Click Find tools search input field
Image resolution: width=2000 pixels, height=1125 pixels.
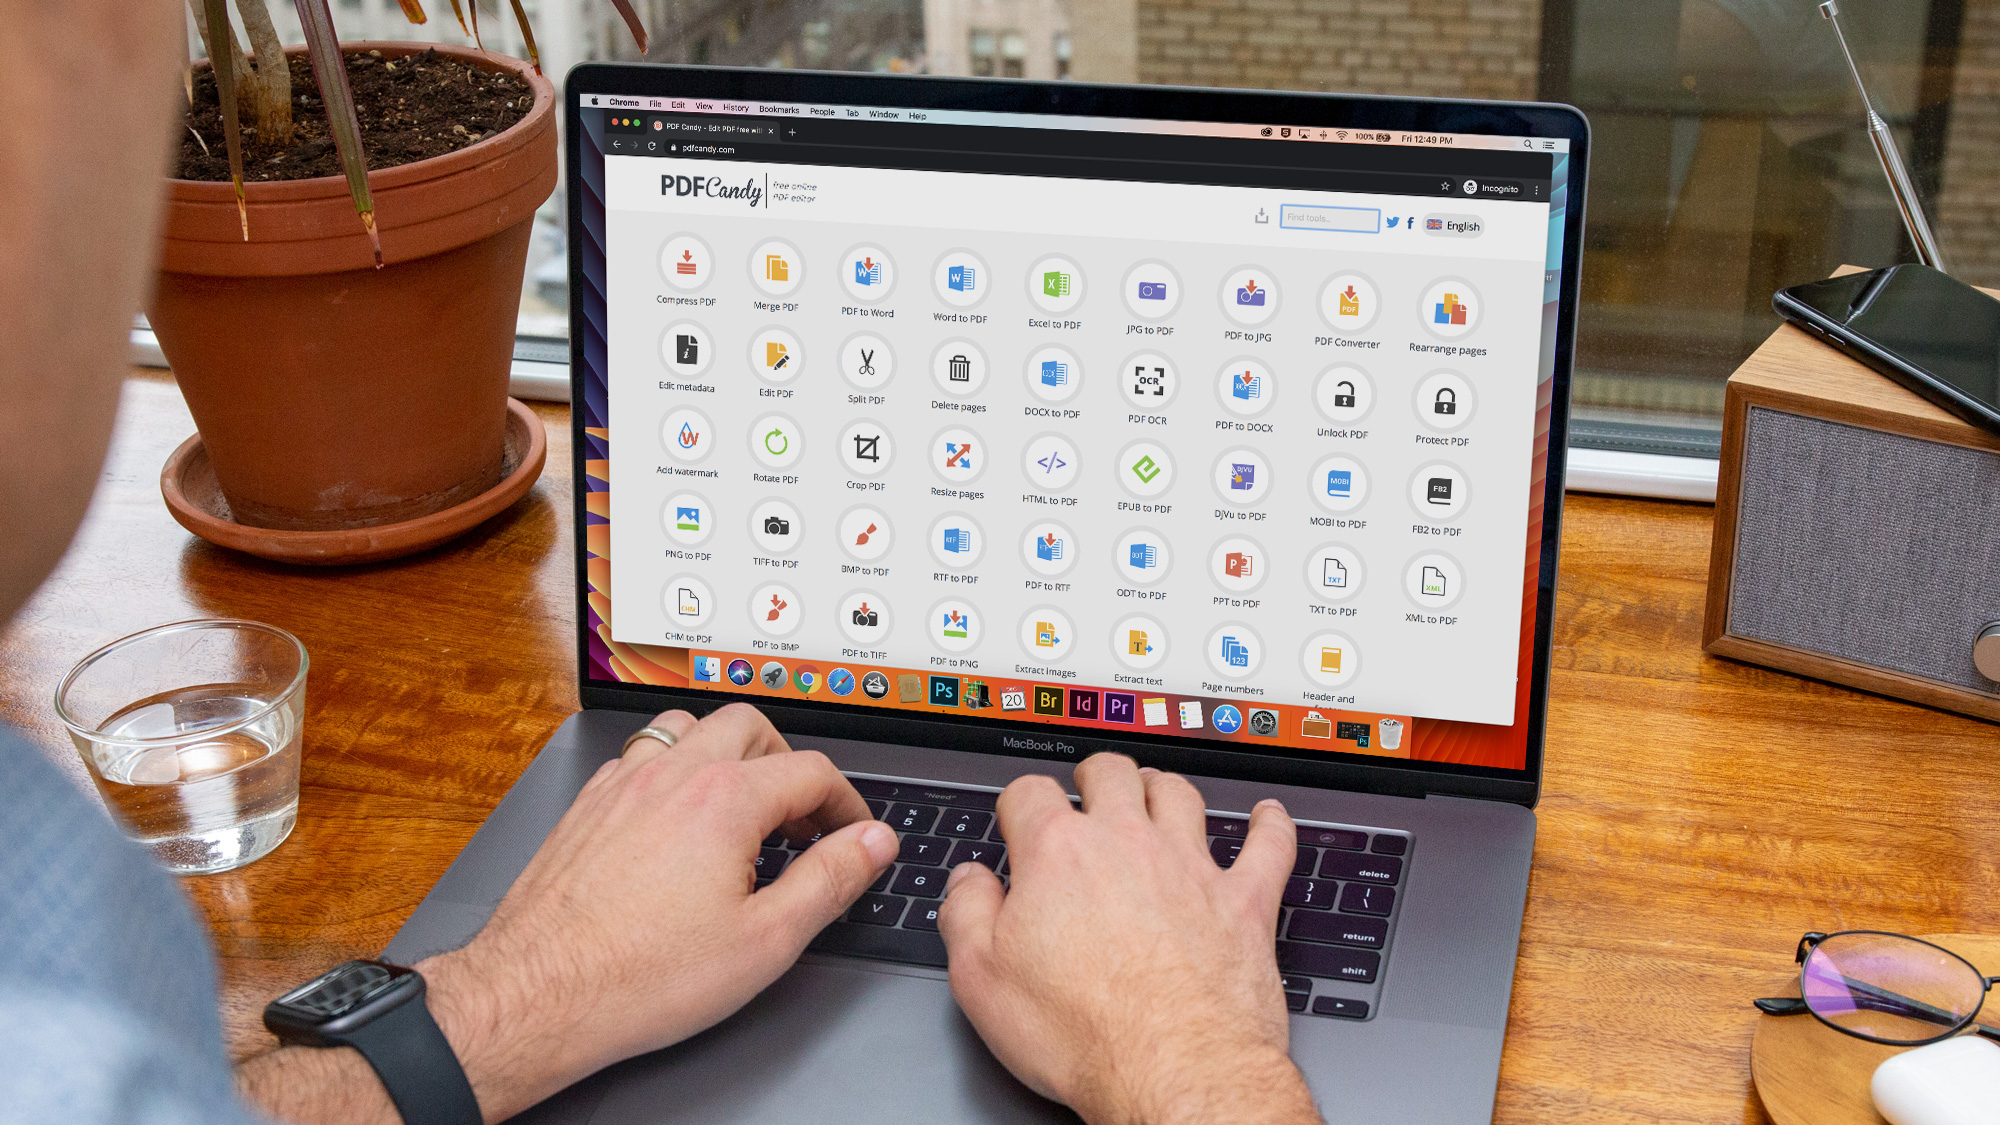tap(1328, 223)
